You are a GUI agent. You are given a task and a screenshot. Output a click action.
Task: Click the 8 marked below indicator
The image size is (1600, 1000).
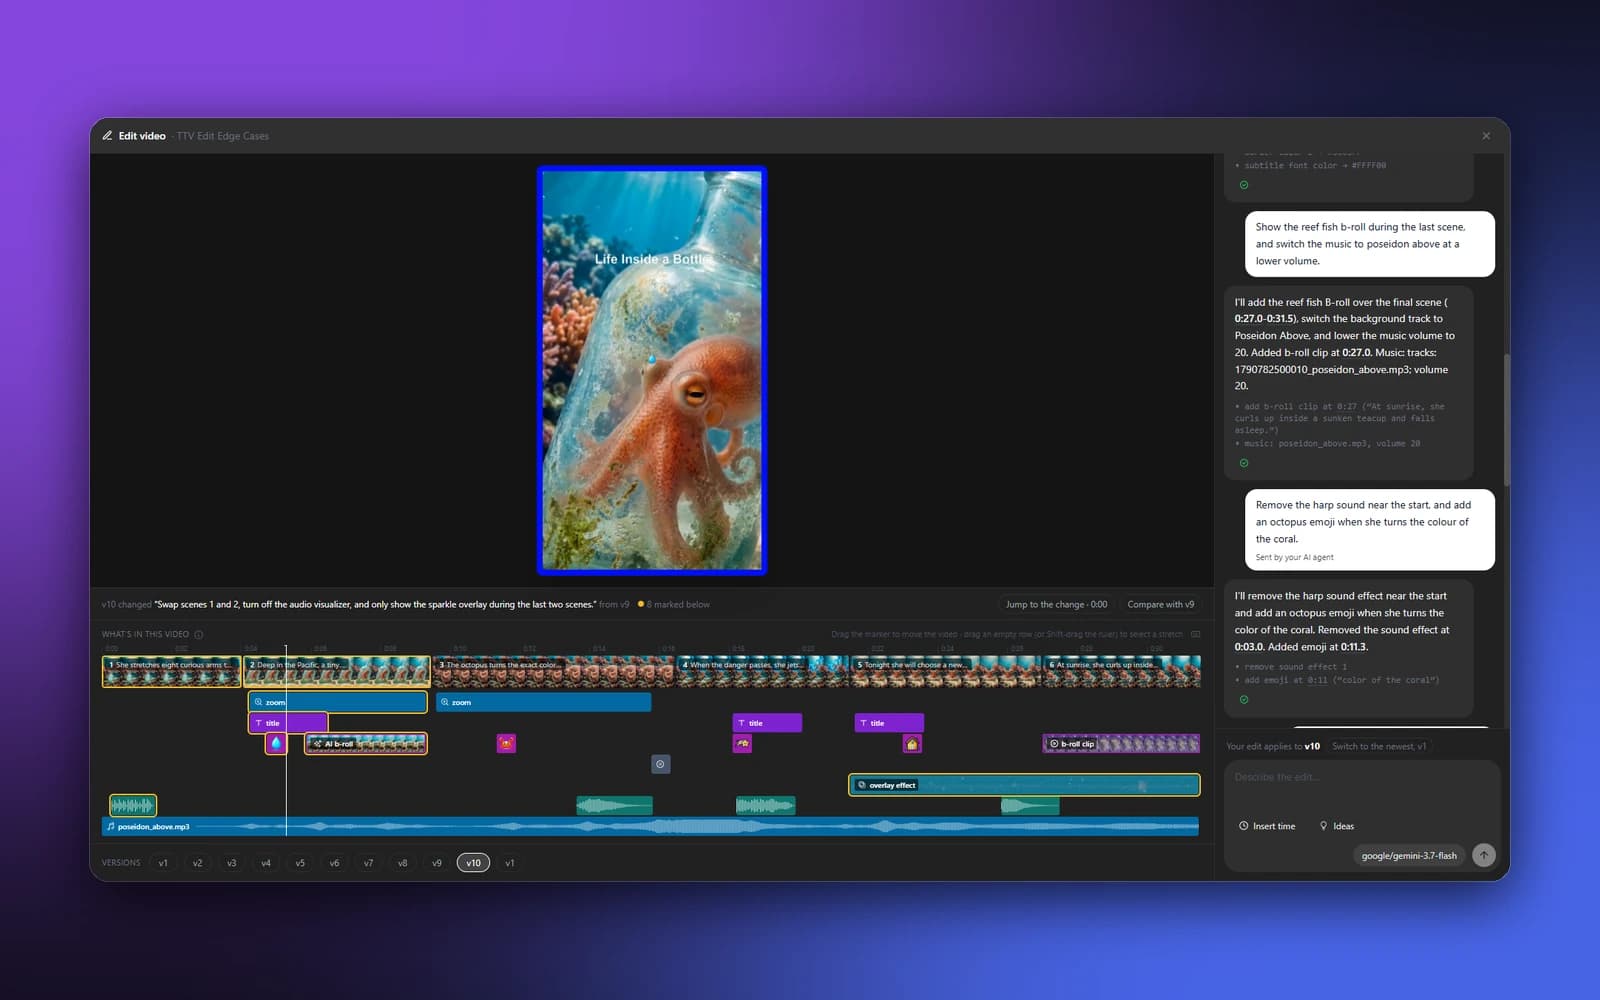pos(674,604)
